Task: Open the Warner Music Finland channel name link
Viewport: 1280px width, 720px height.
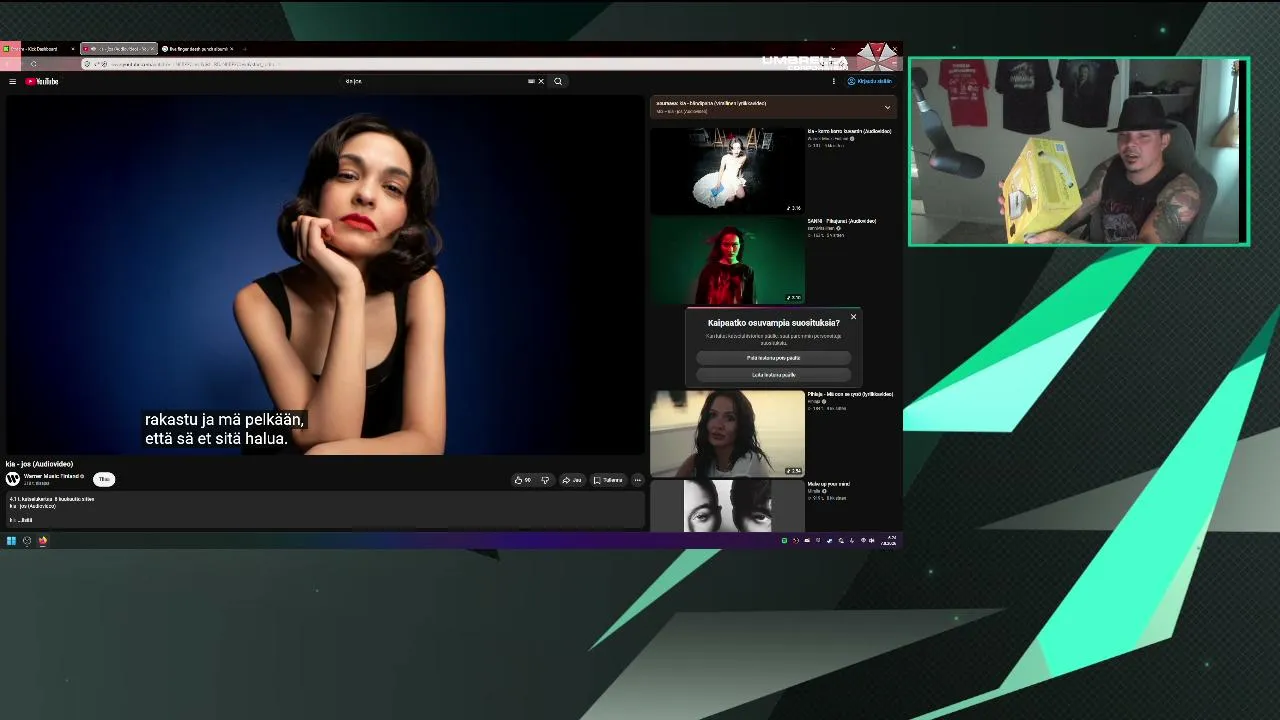Action: point(51,476)
